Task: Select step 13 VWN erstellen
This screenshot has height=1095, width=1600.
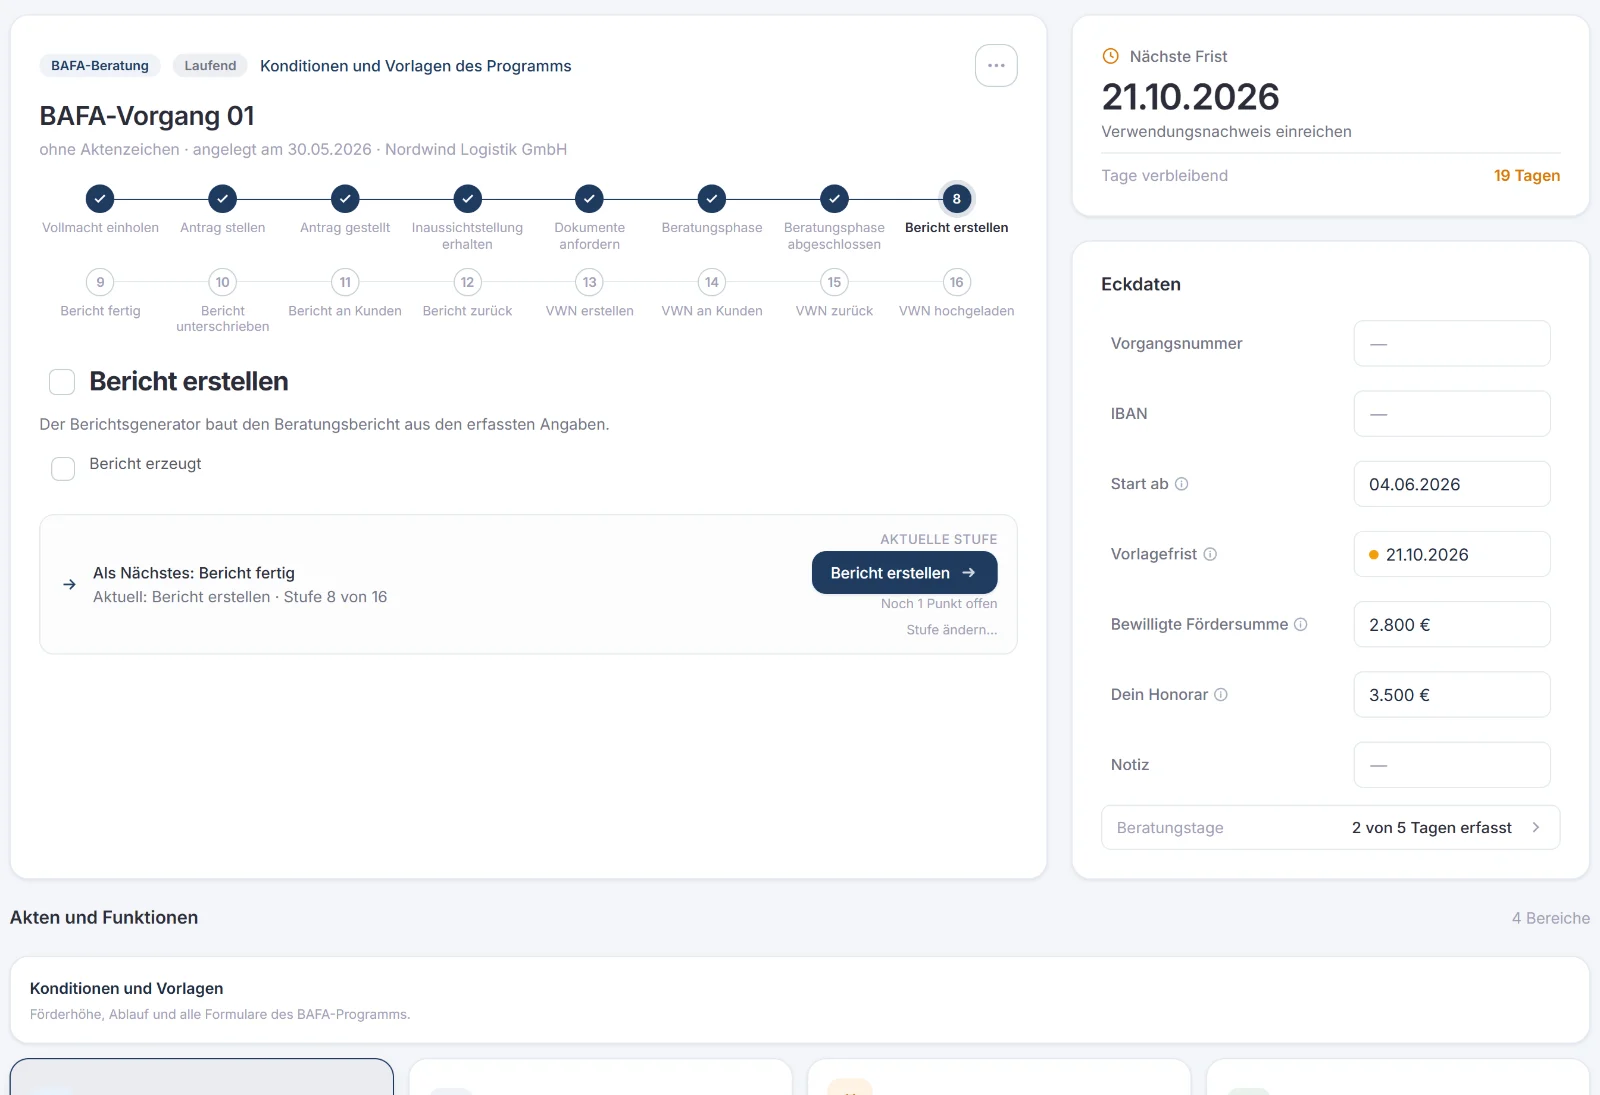Action: coord(590,282)
